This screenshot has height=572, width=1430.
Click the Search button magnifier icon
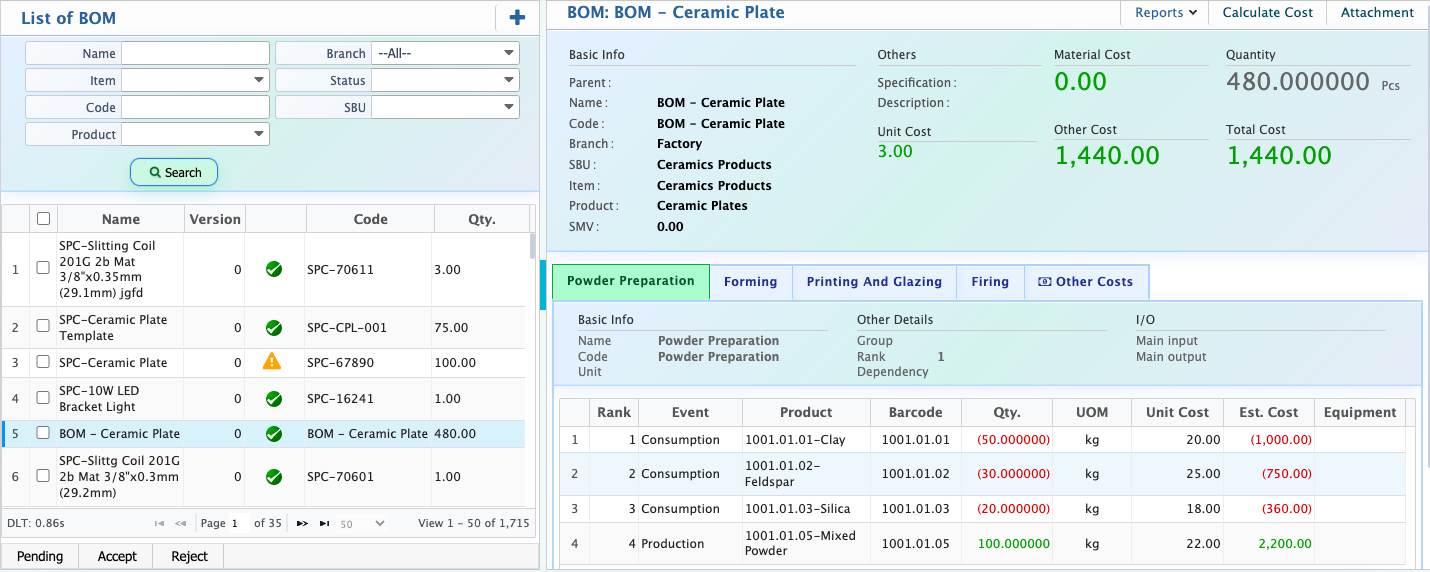[x=155, y=173]
